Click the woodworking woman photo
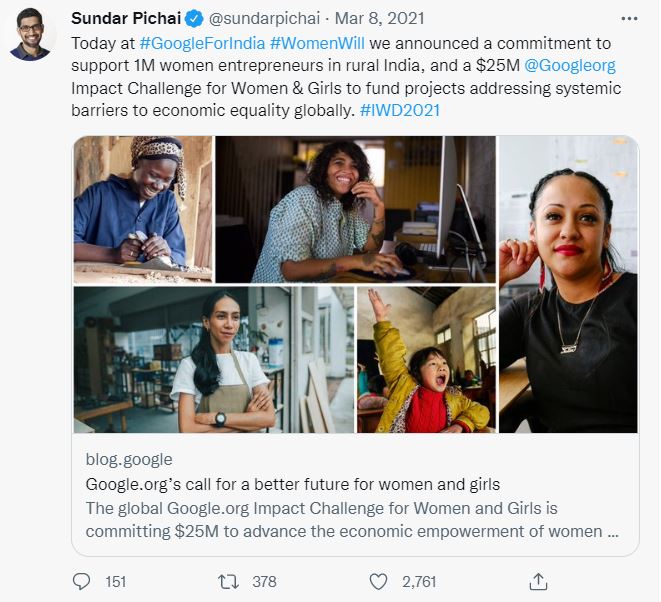 (143, 210)
